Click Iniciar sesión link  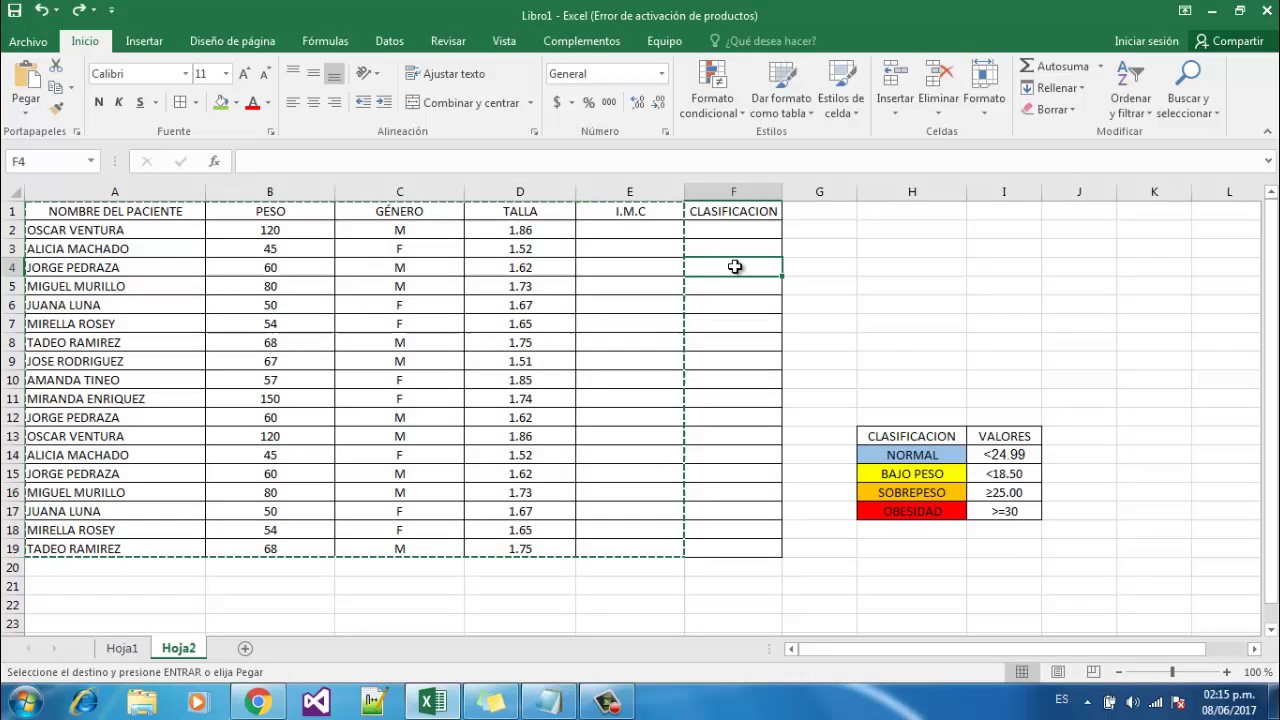click(x=1146, y=41)
